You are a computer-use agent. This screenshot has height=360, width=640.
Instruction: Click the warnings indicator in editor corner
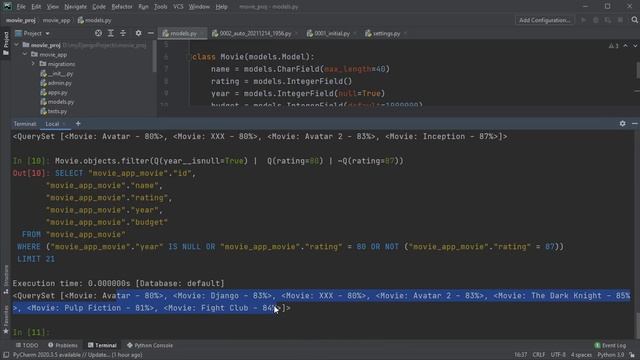click(x=613, y=46)
